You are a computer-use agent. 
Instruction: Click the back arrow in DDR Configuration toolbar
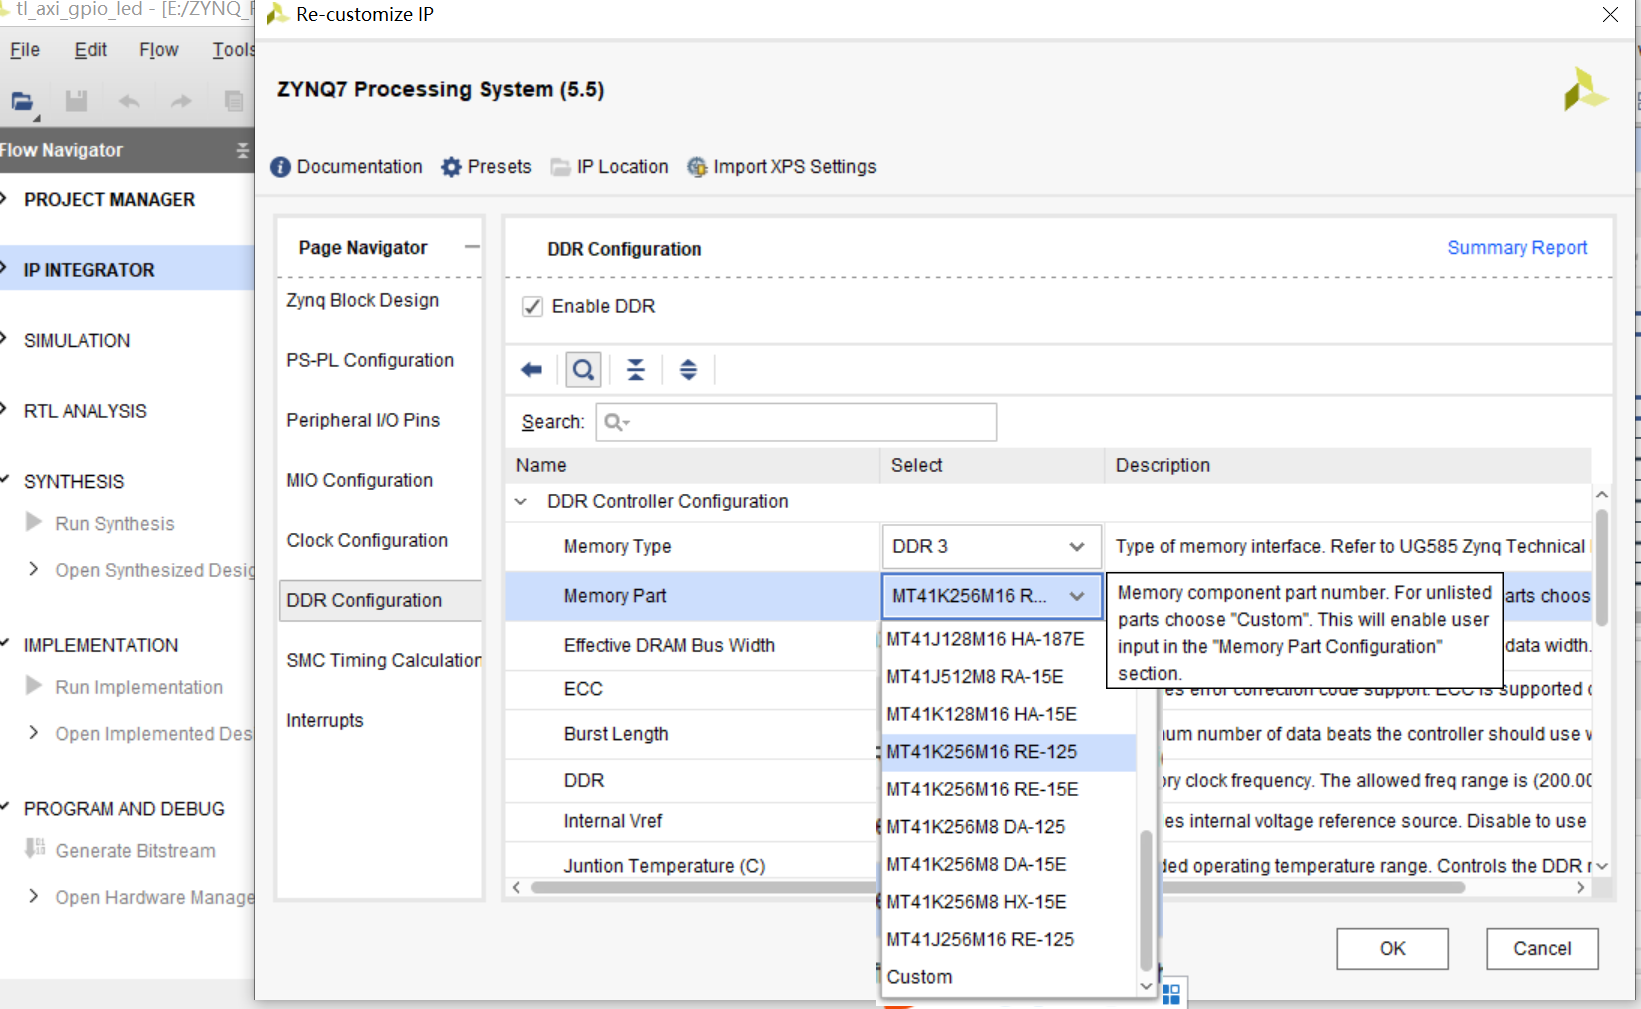coord(531,369)
